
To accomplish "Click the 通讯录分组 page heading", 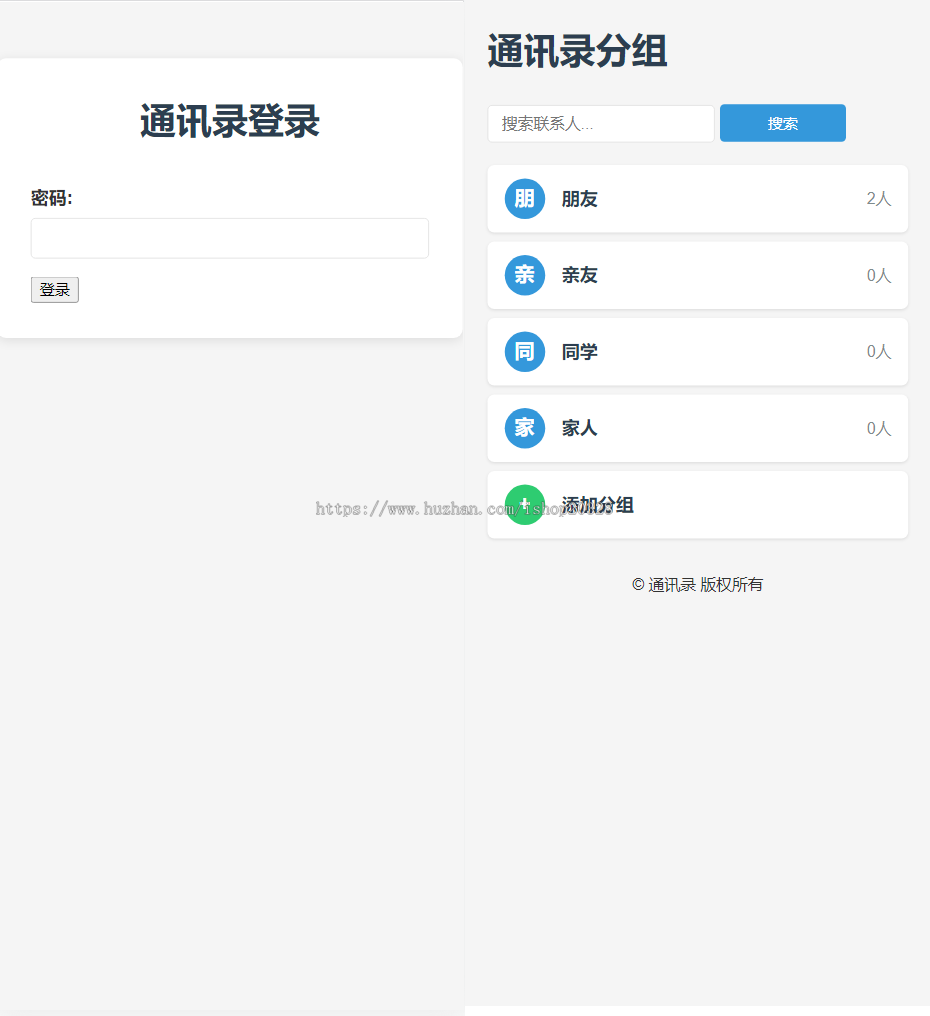I will [577, 51].
